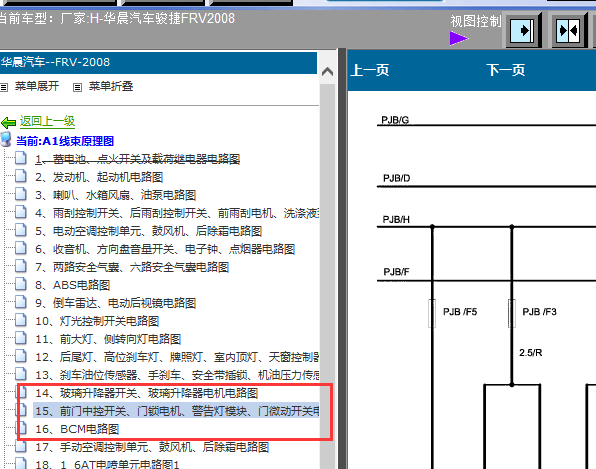Click document icon beside 4、雨刮控制开关

coord(21,212)
